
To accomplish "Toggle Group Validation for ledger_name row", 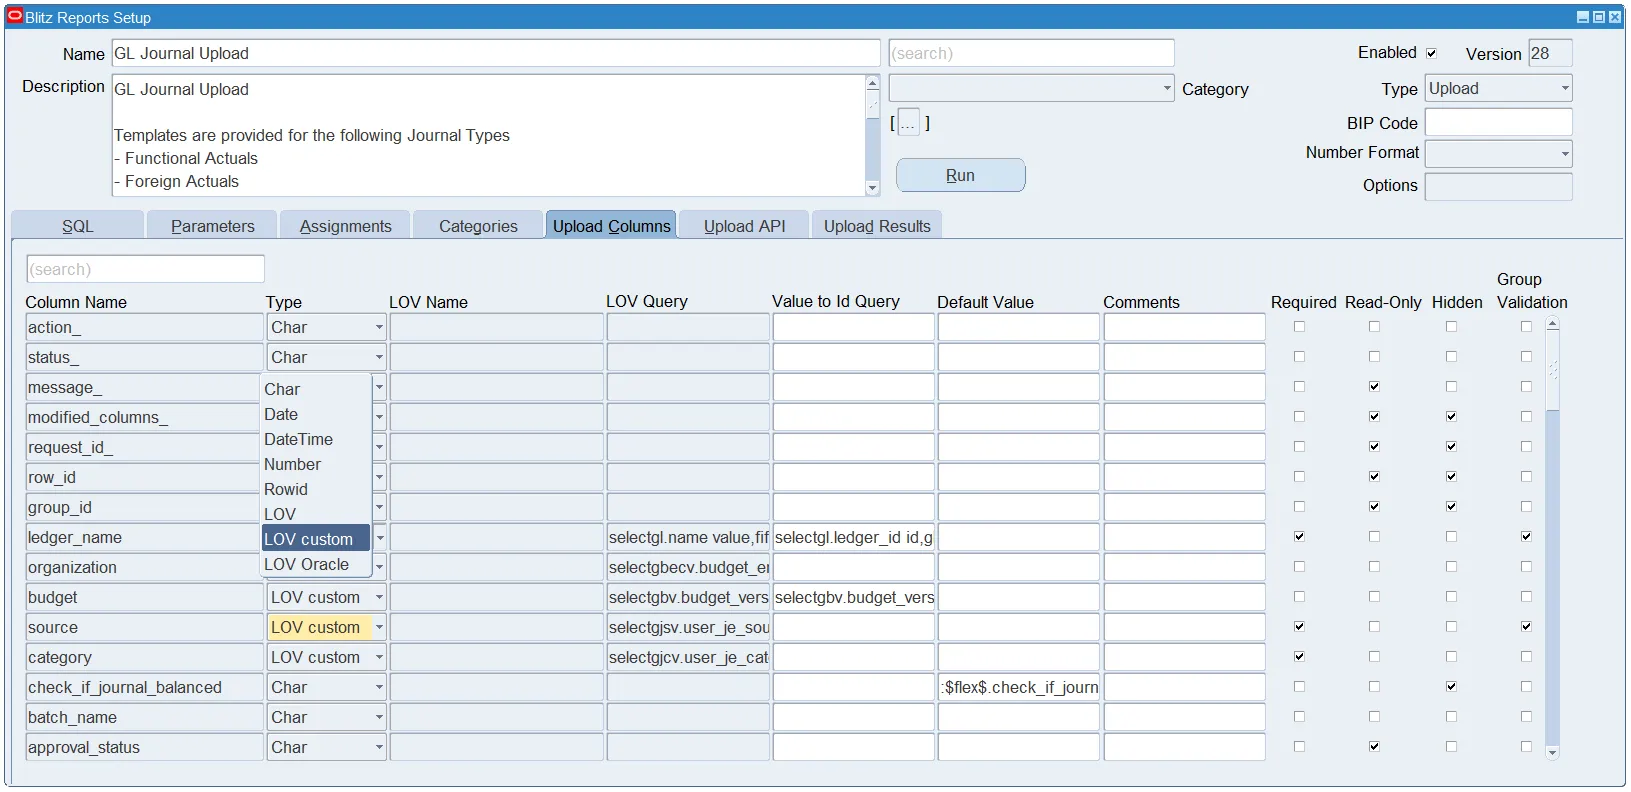I will click(x=1526, y=537).
